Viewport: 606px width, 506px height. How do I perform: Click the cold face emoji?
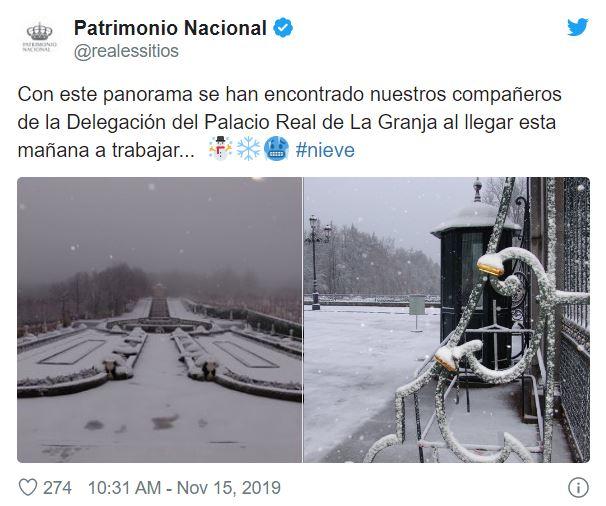click(x=276, y=149)
